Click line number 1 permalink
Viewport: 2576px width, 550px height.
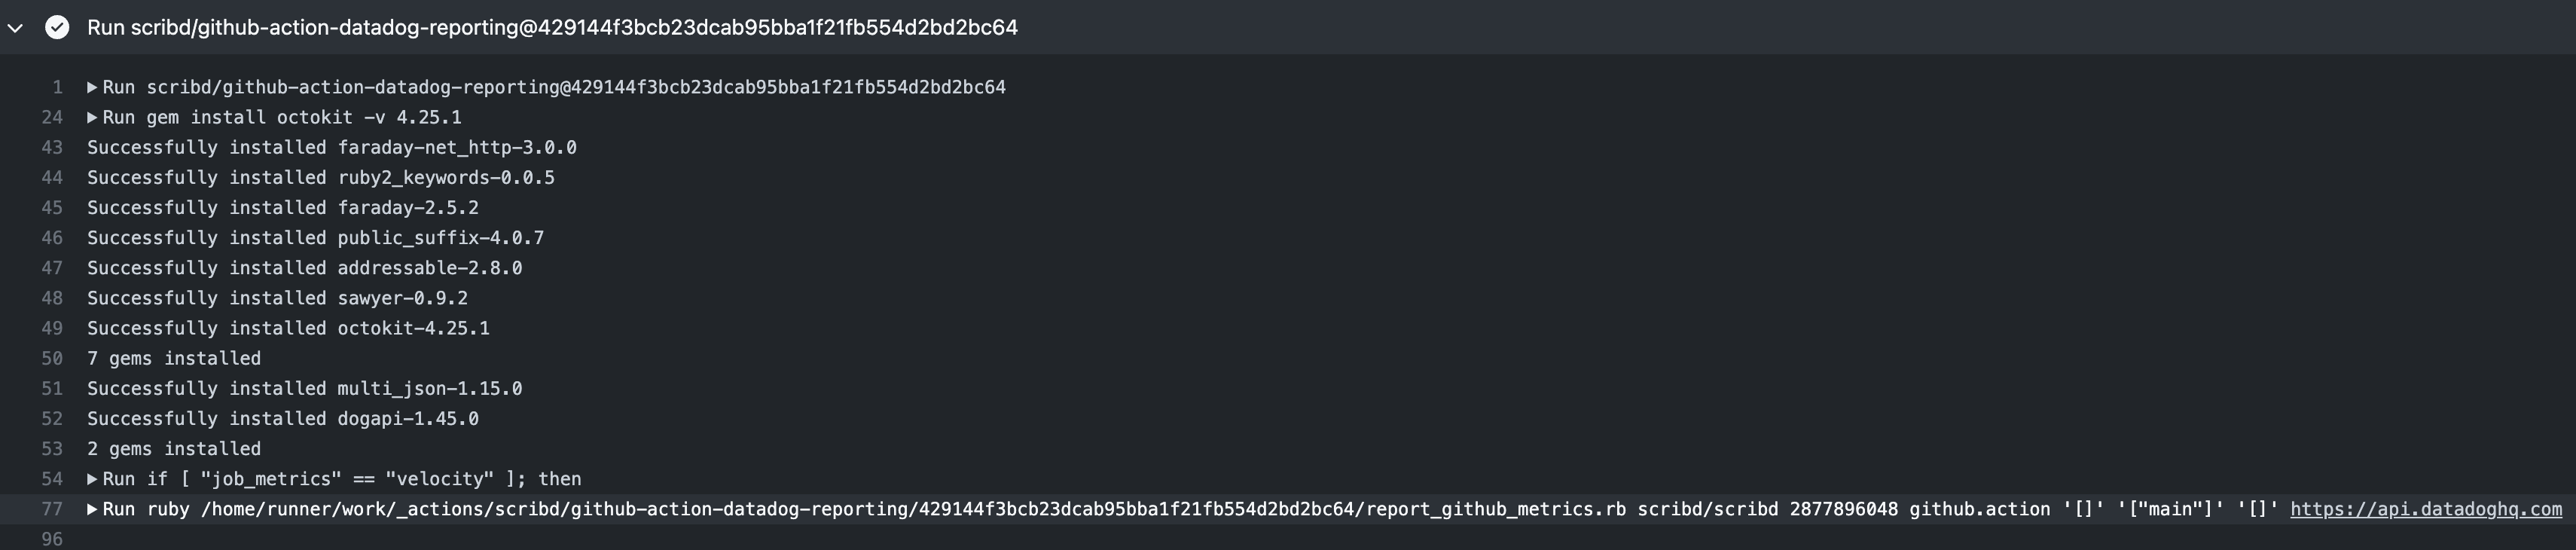pyautogui.click(x=57, y=87)
